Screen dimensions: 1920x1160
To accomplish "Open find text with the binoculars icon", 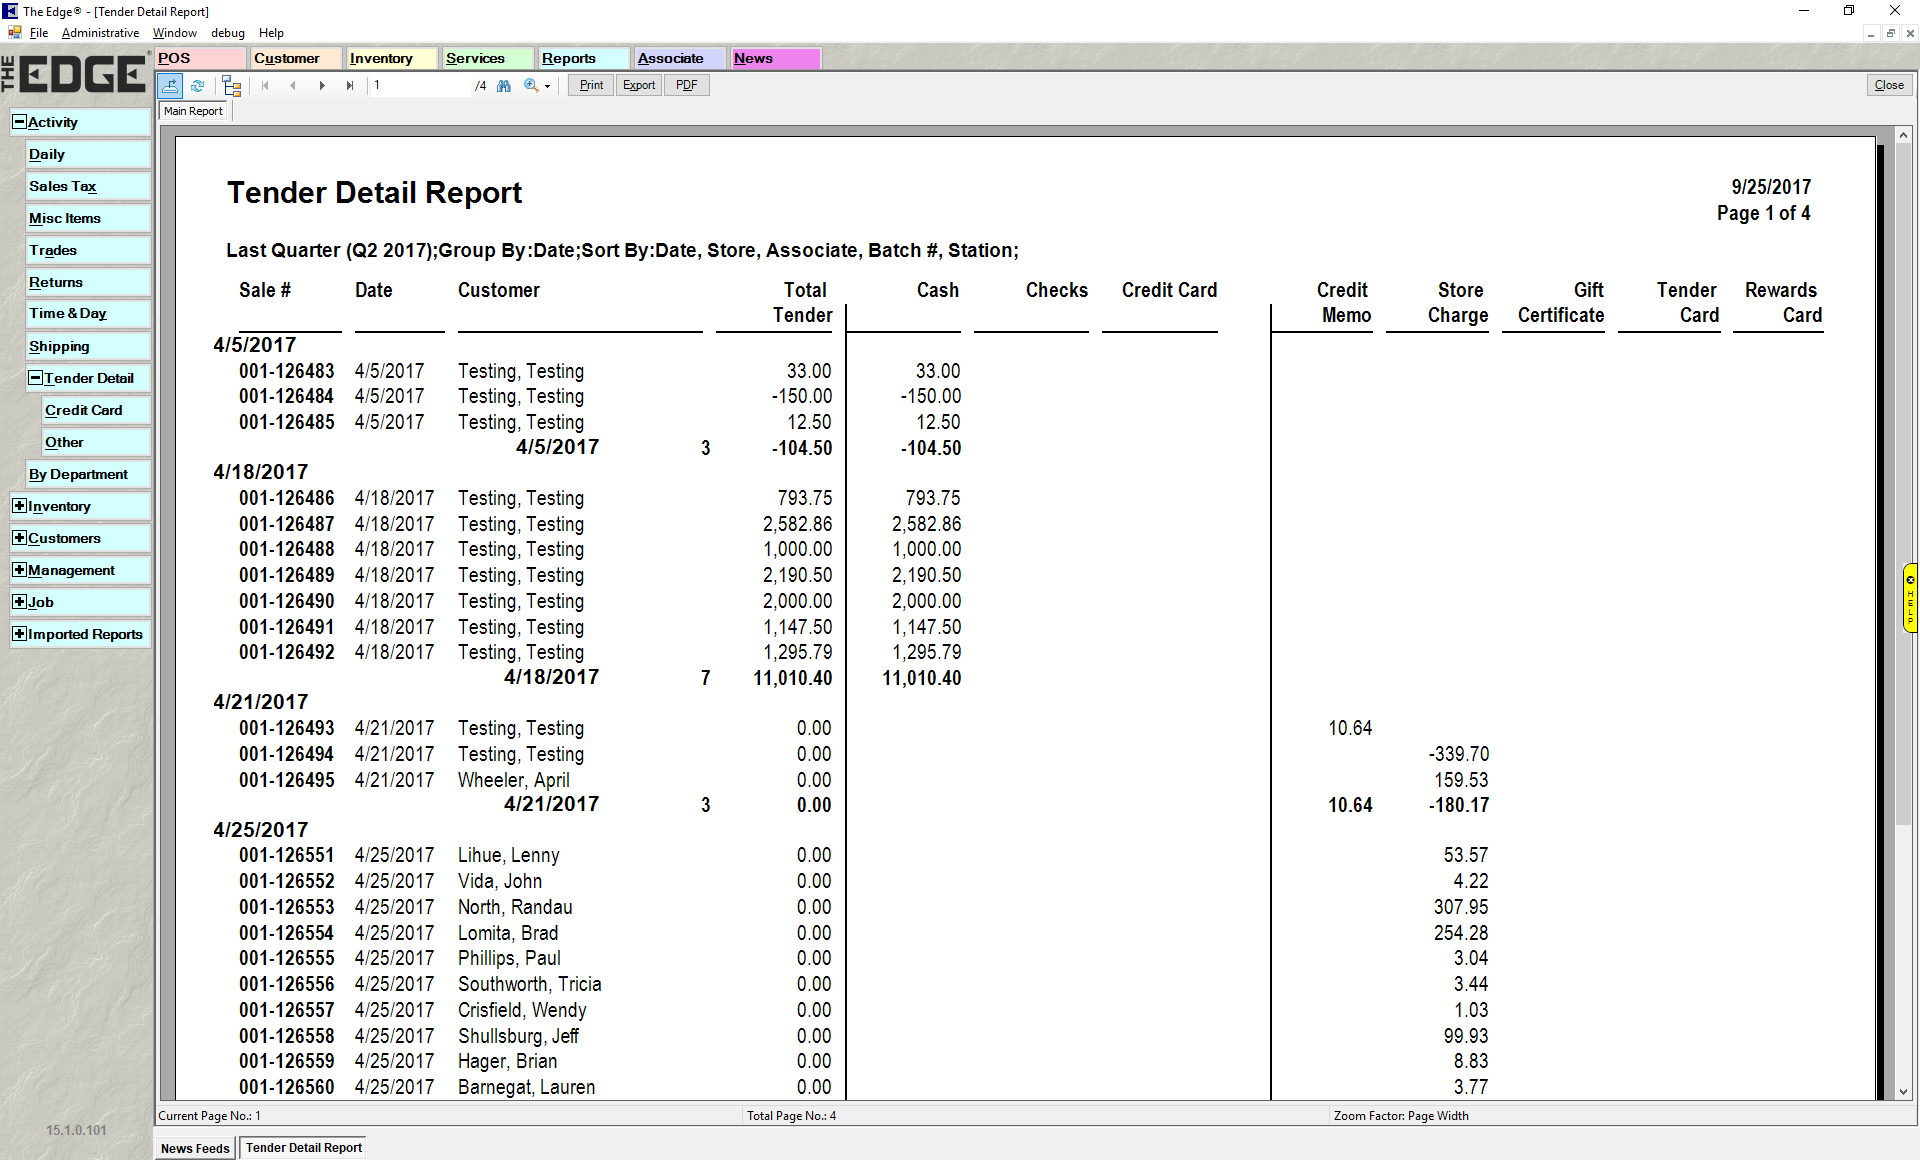I will [x=504, y=86].
